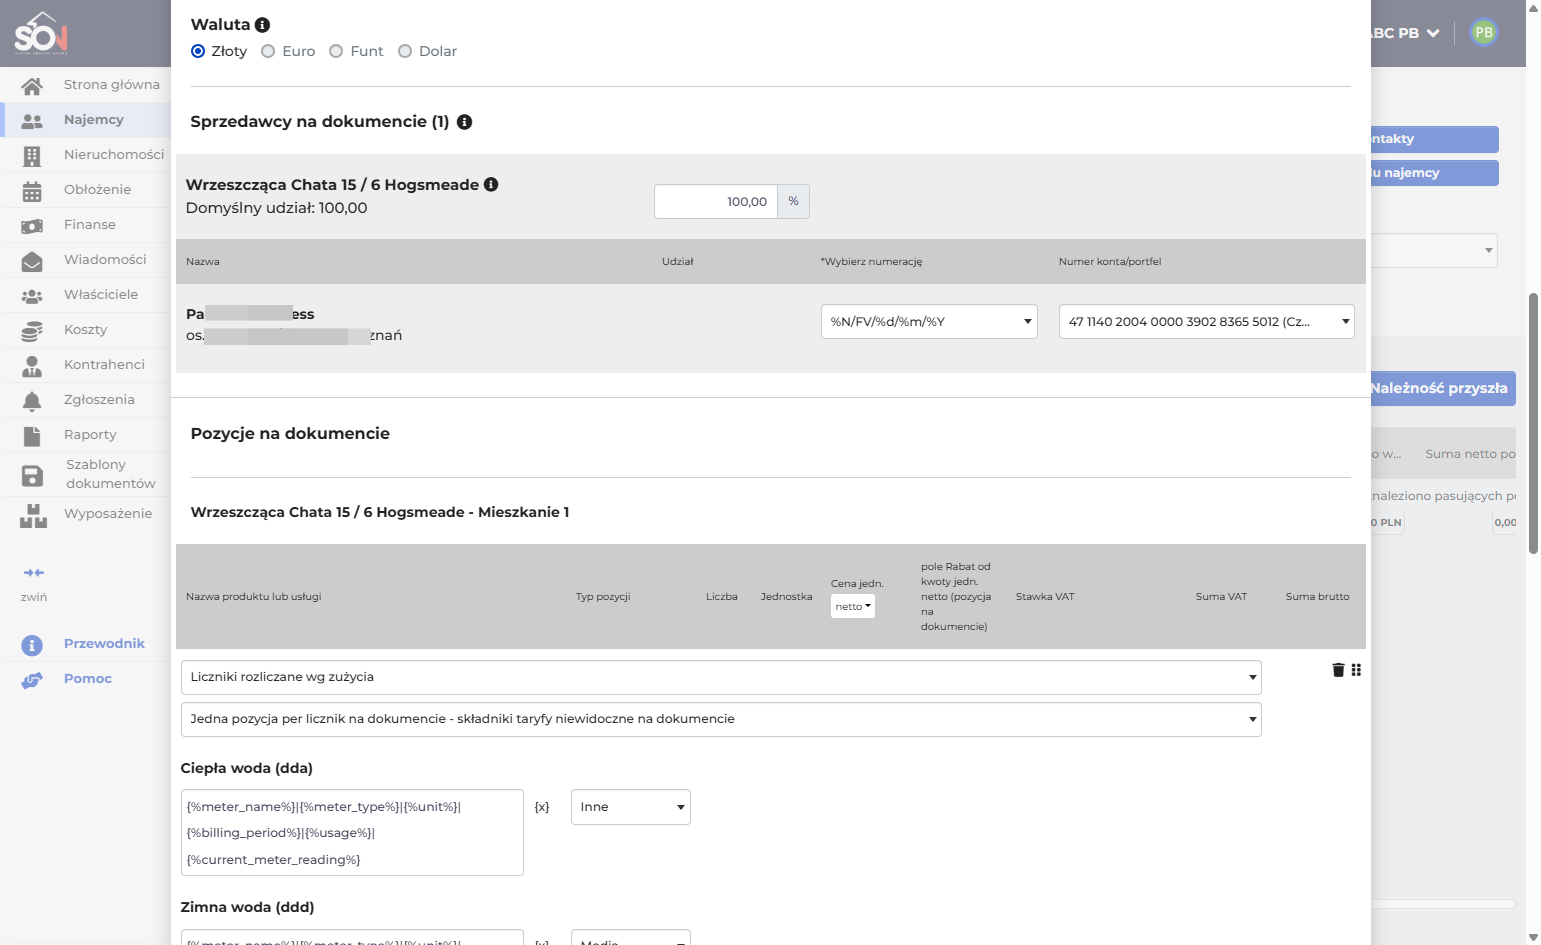Click the Wiadomości envelope icon
Screen dimensions: 1541x945
32,261
